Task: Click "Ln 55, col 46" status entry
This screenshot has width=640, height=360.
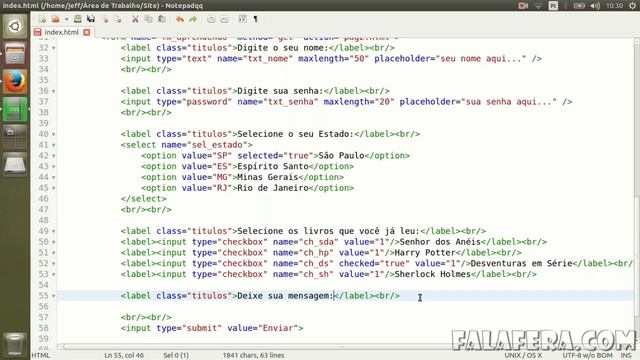Action: (124, 355)
